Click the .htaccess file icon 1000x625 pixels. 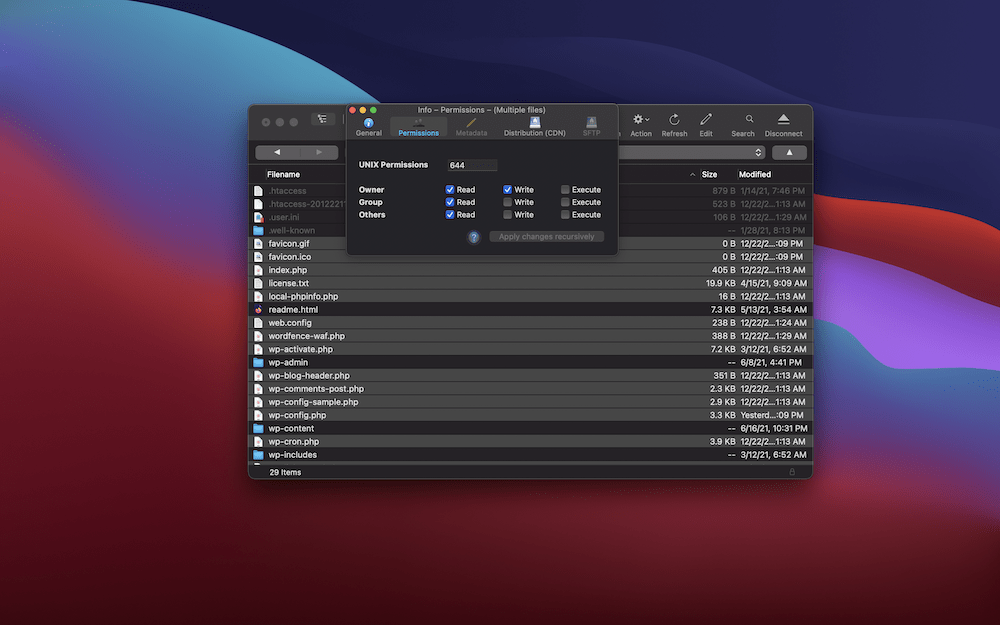[258, 191]
